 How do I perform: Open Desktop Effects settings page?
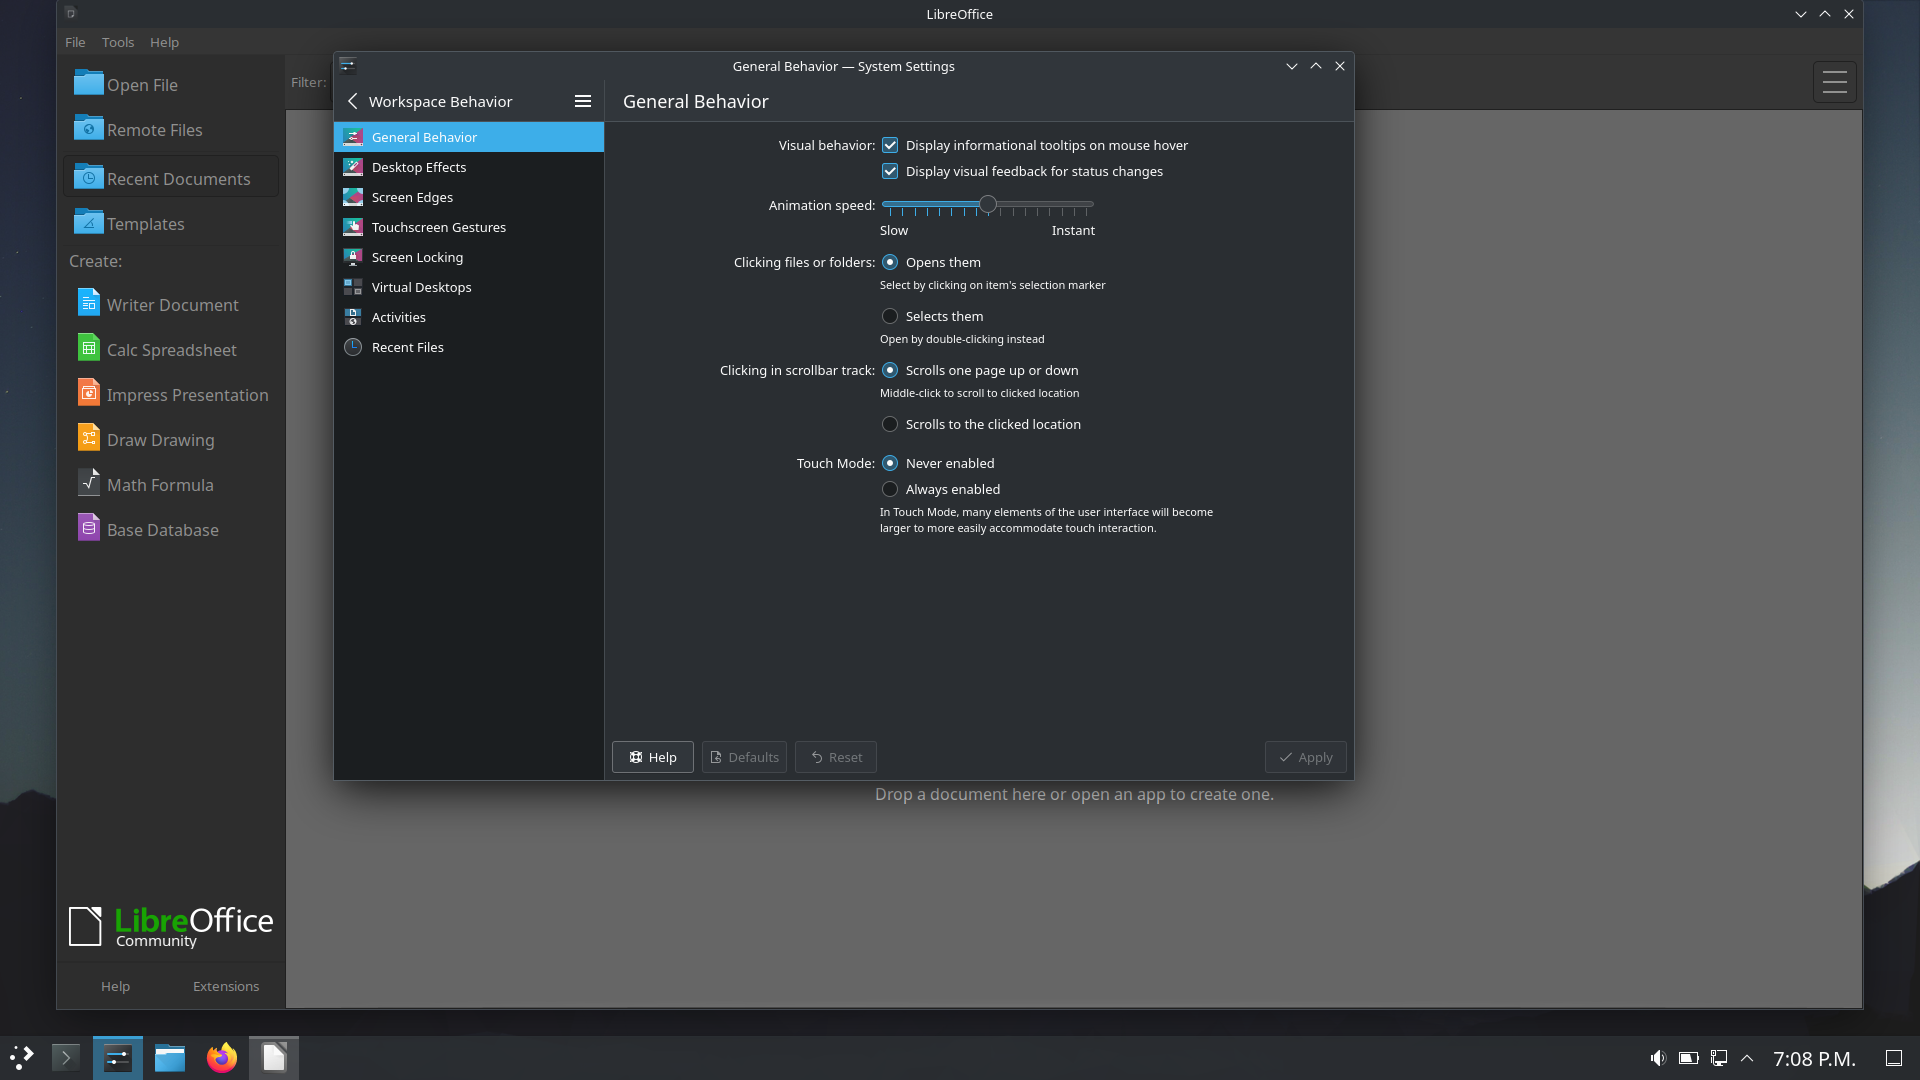[x=468, y=167]
